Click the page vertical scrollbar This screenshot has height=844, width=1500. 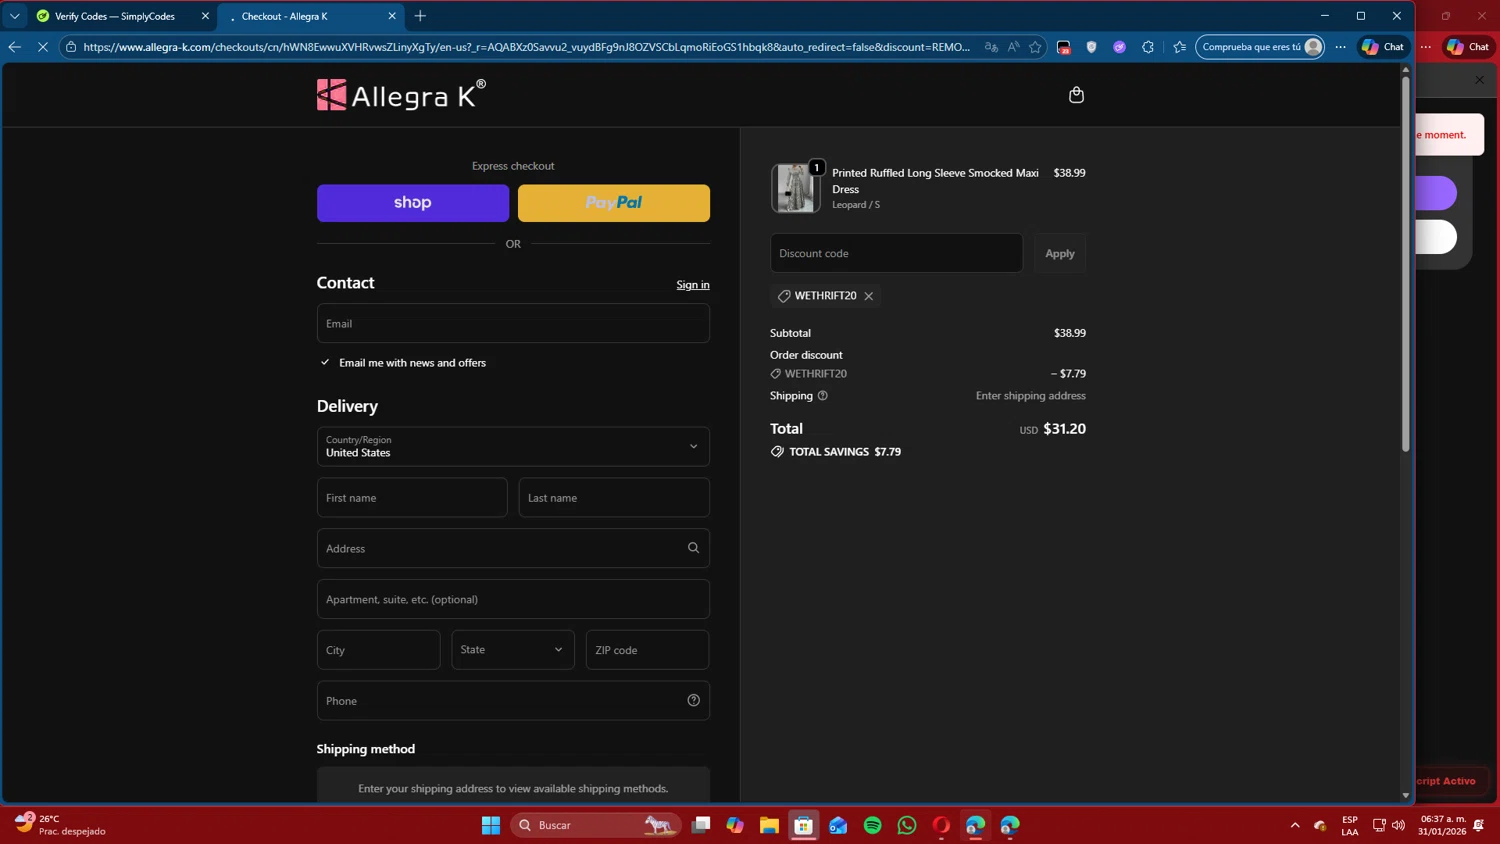(x=1405, y=264)
